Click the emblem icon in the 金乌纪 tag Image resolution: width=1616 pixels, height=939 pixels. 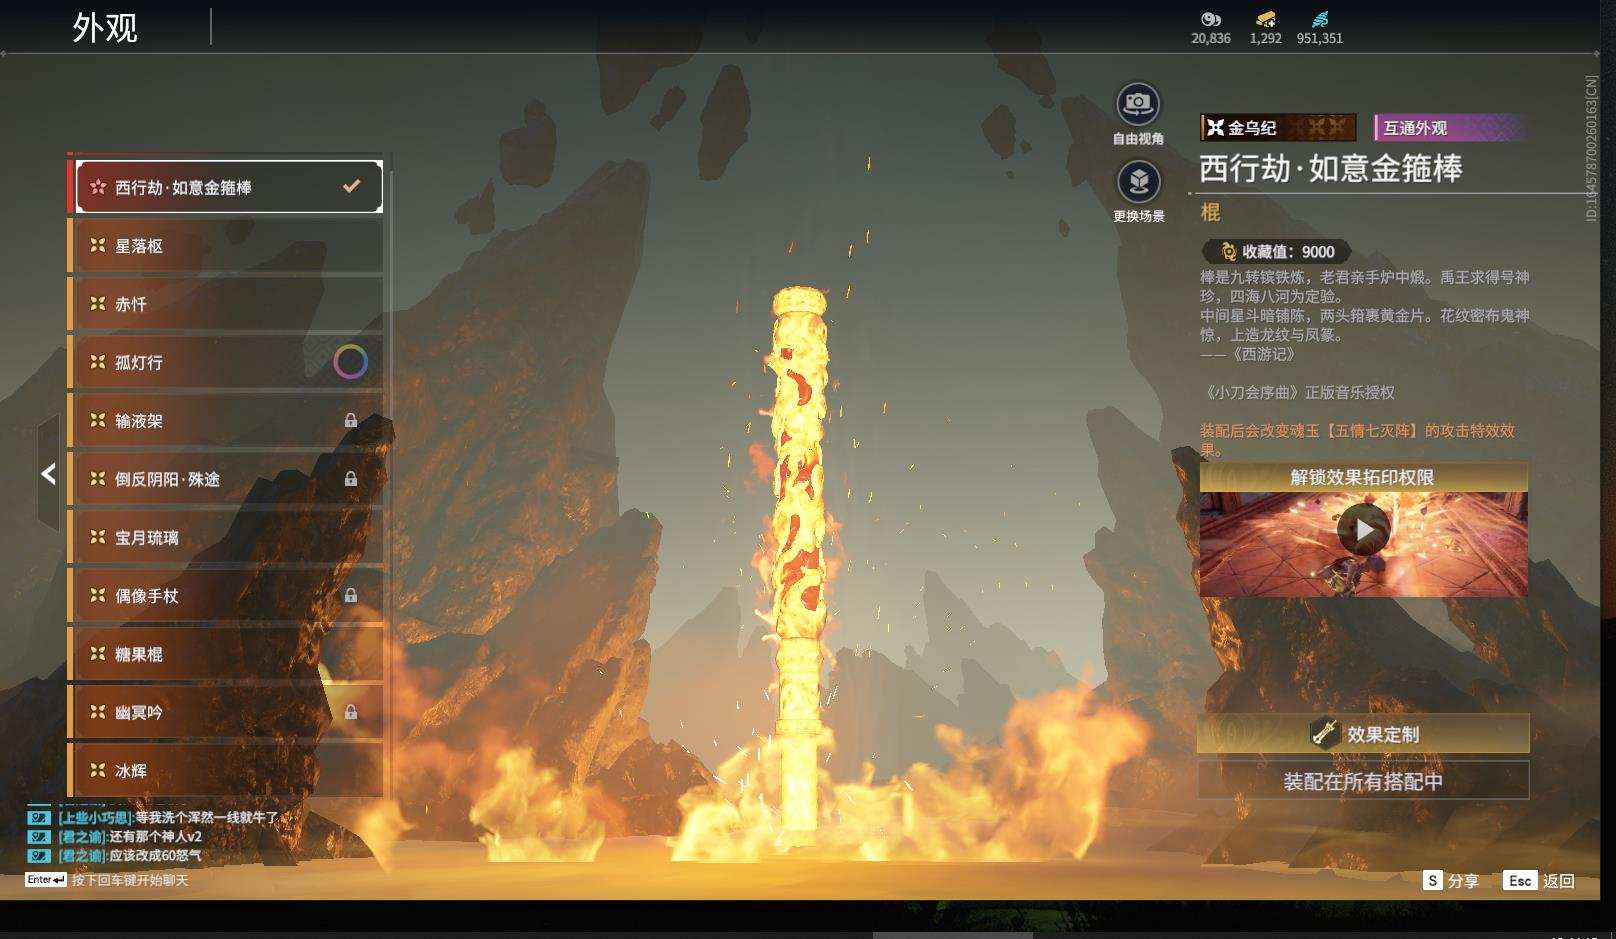click(1215, 128)
